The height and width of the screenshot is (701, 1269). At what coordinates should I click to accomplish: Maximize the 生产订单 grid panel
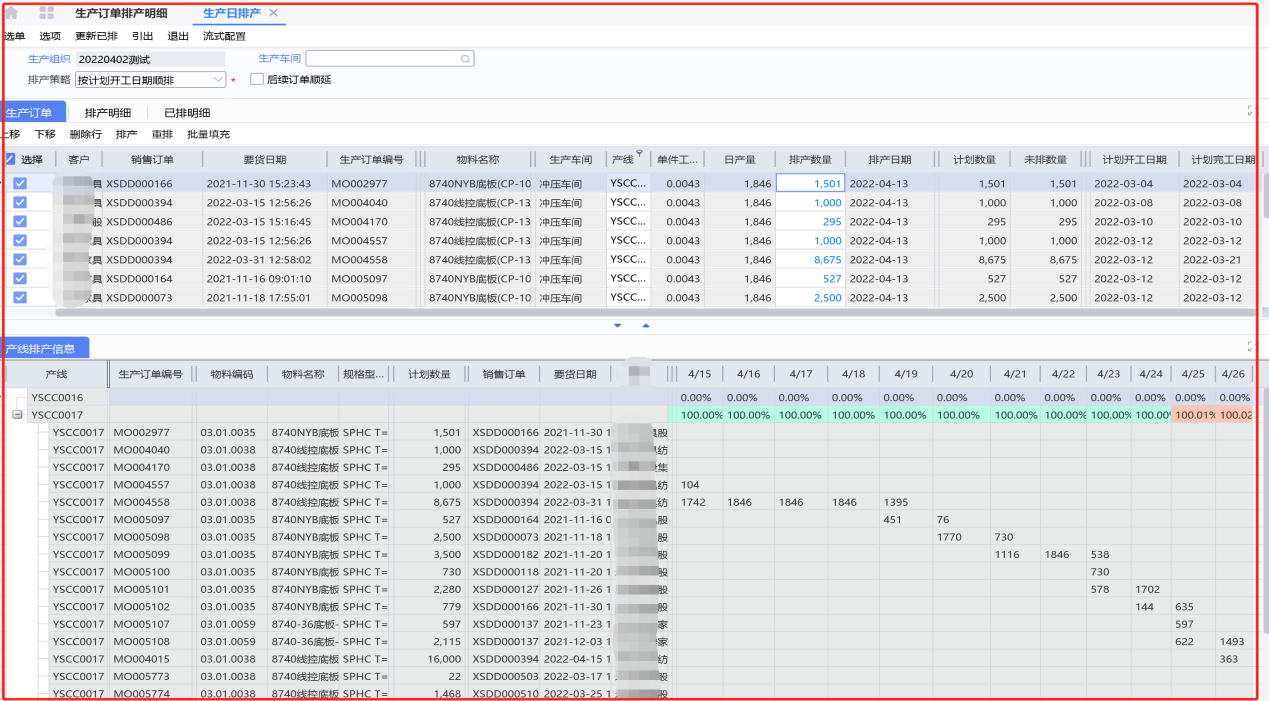pyautogui.click(x=1251, y=111)
